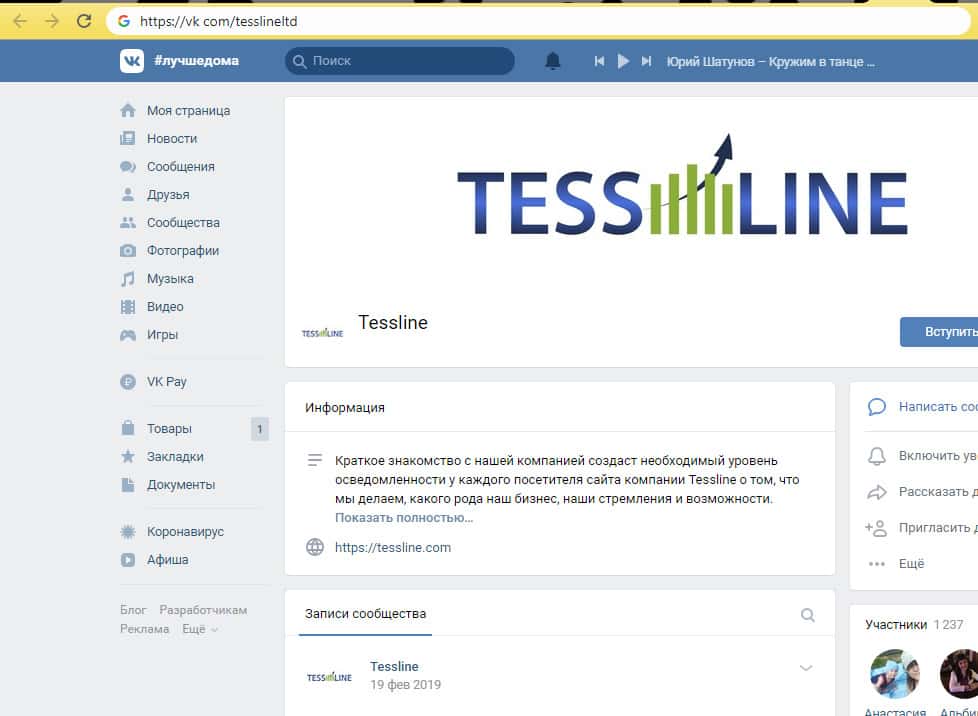Click the 19 фев 2019 post date

[405, 685]
